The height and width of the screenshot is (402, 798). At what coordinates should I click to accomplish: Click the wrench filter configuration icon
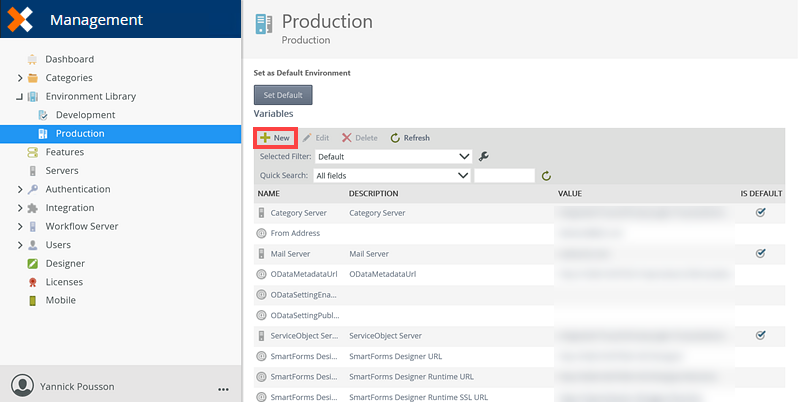pyautogui.click(x=484, y=156)
